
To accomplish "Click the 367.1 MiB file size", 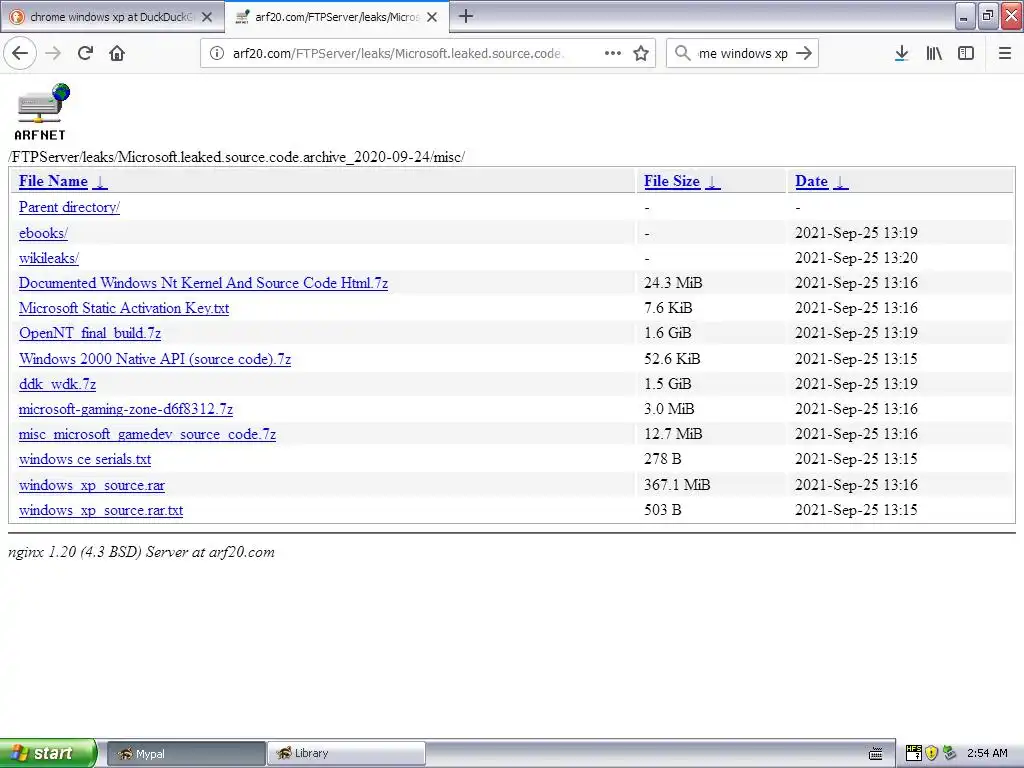I will click(x=677, y=485).
